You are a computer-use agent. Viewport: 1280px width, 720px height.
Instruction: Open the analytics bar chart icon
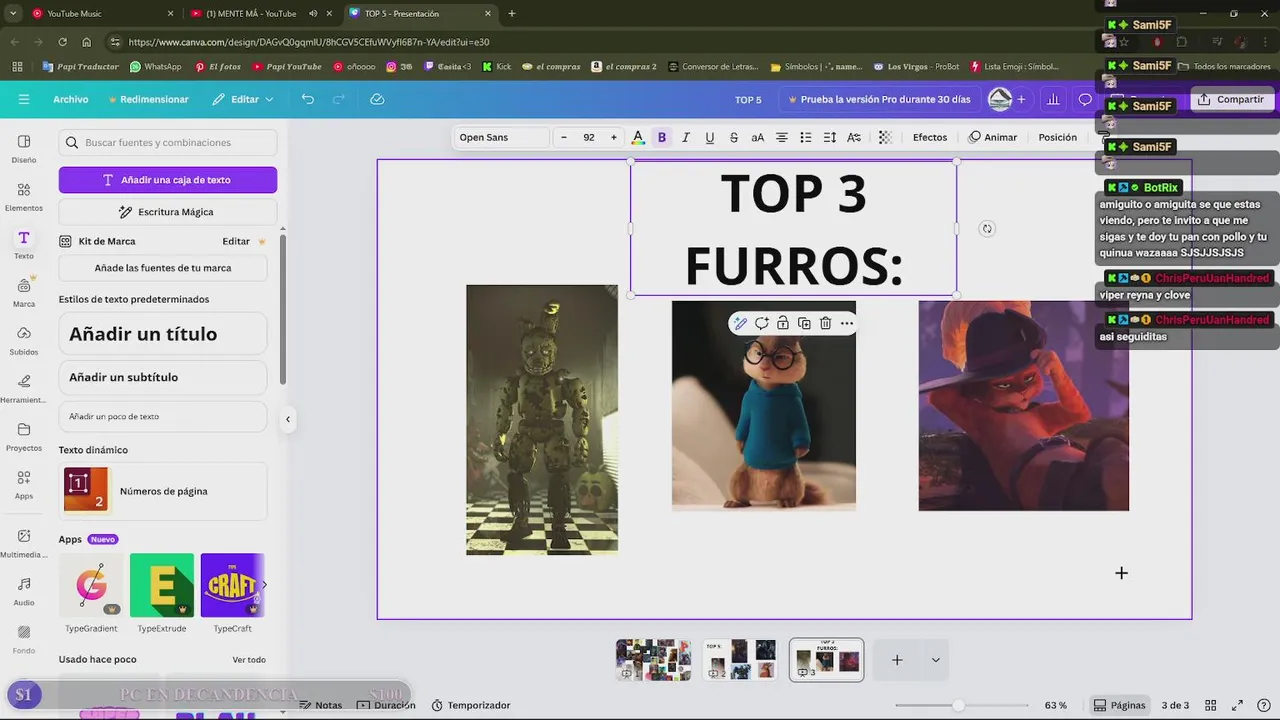pyautogui.click(x=1053, y=99)
